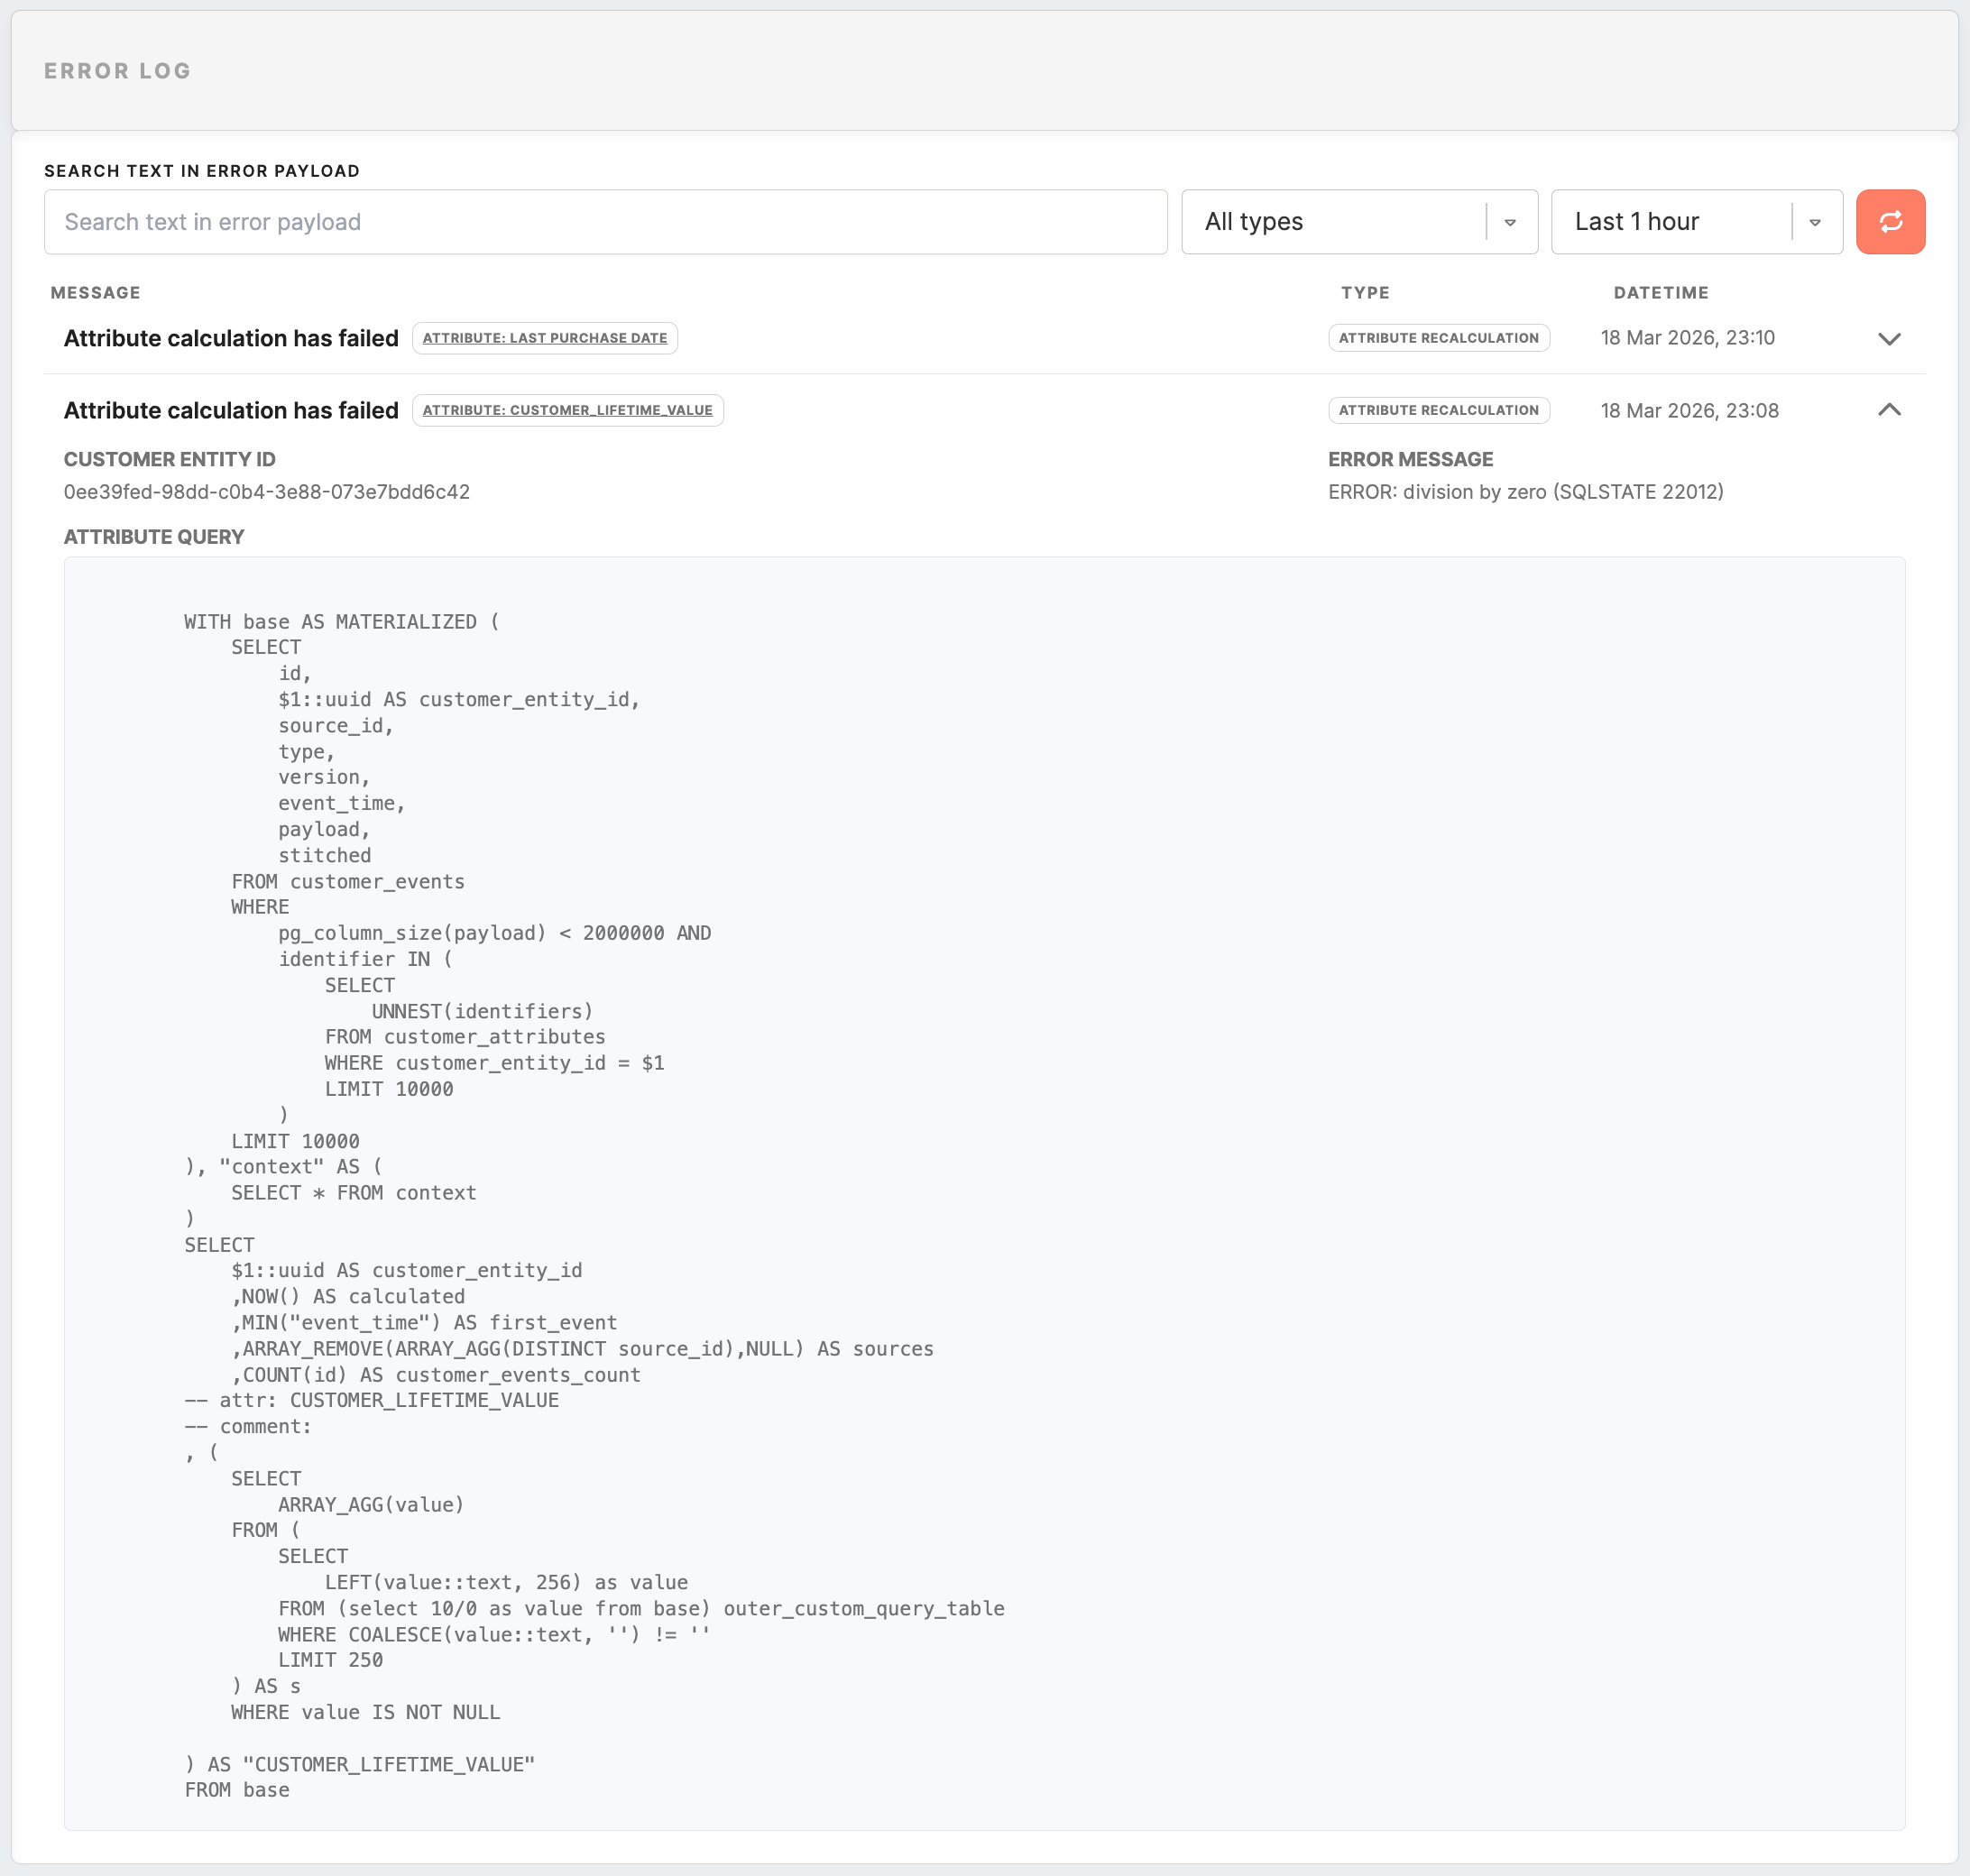The image size is (1970, 1876).
Task: Open the Attribute: Last Purchase Date link
Action: pyautogui.click(x=544, y=338)
